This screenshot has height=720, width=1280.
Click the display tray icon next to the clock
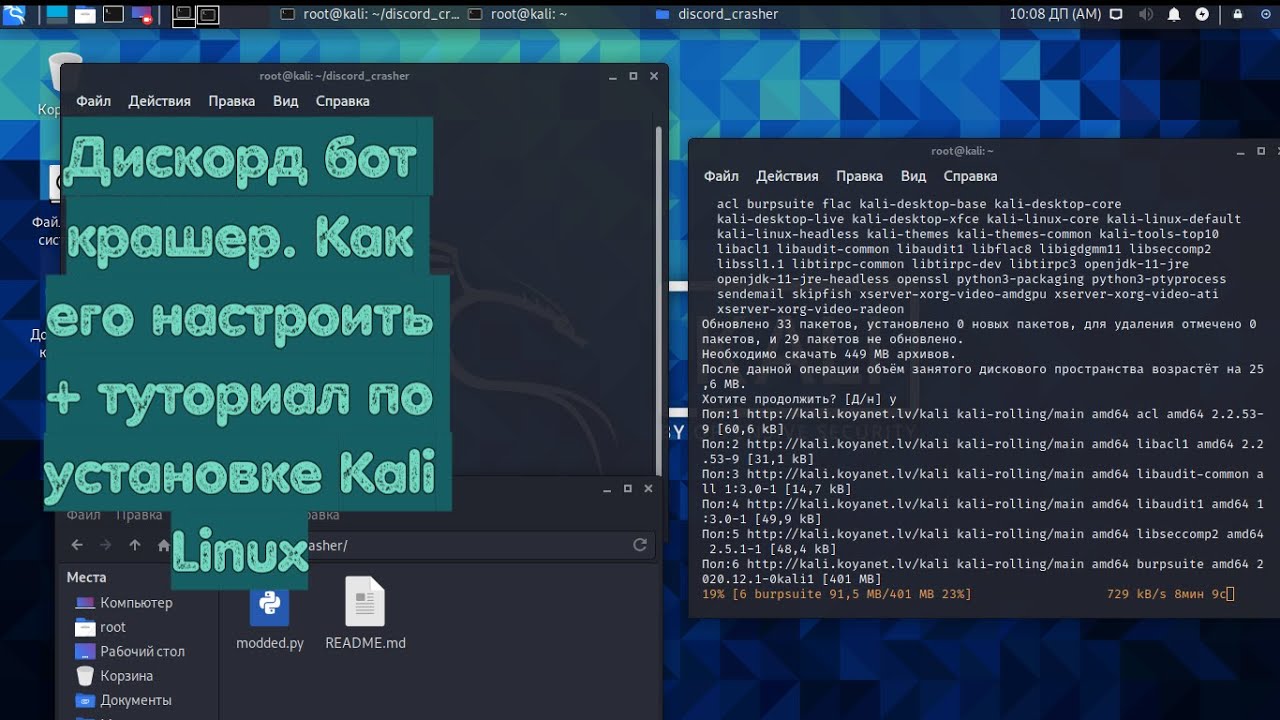1117,14
